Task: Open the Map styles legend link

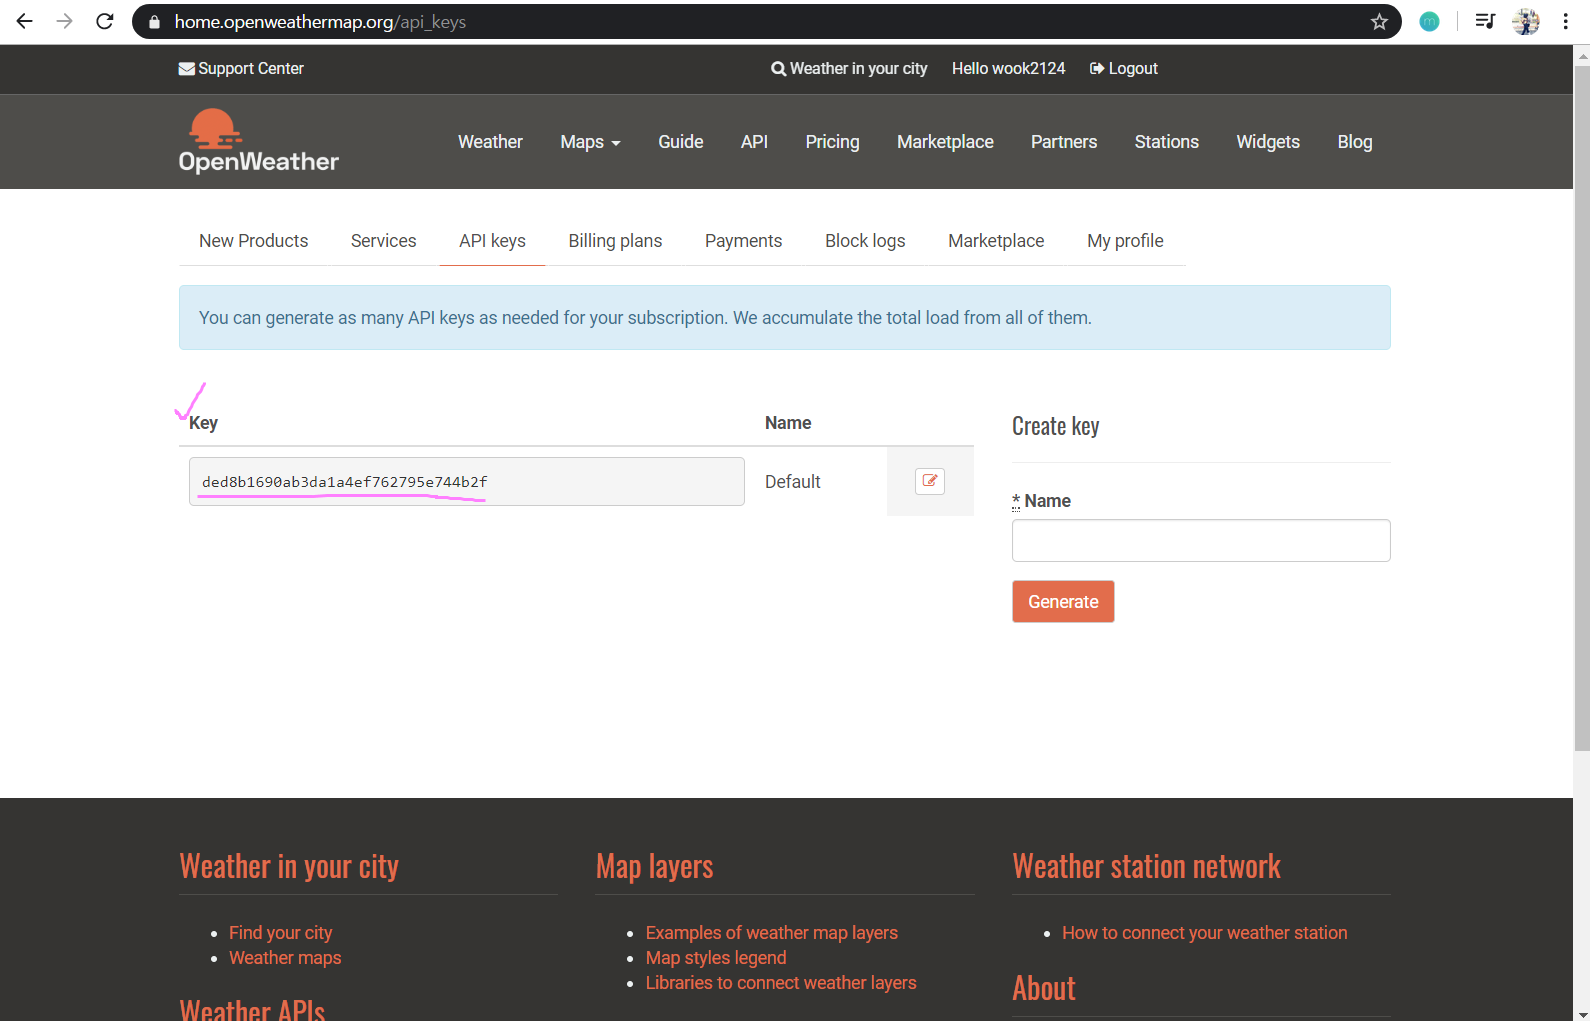Action: (716, 958)
